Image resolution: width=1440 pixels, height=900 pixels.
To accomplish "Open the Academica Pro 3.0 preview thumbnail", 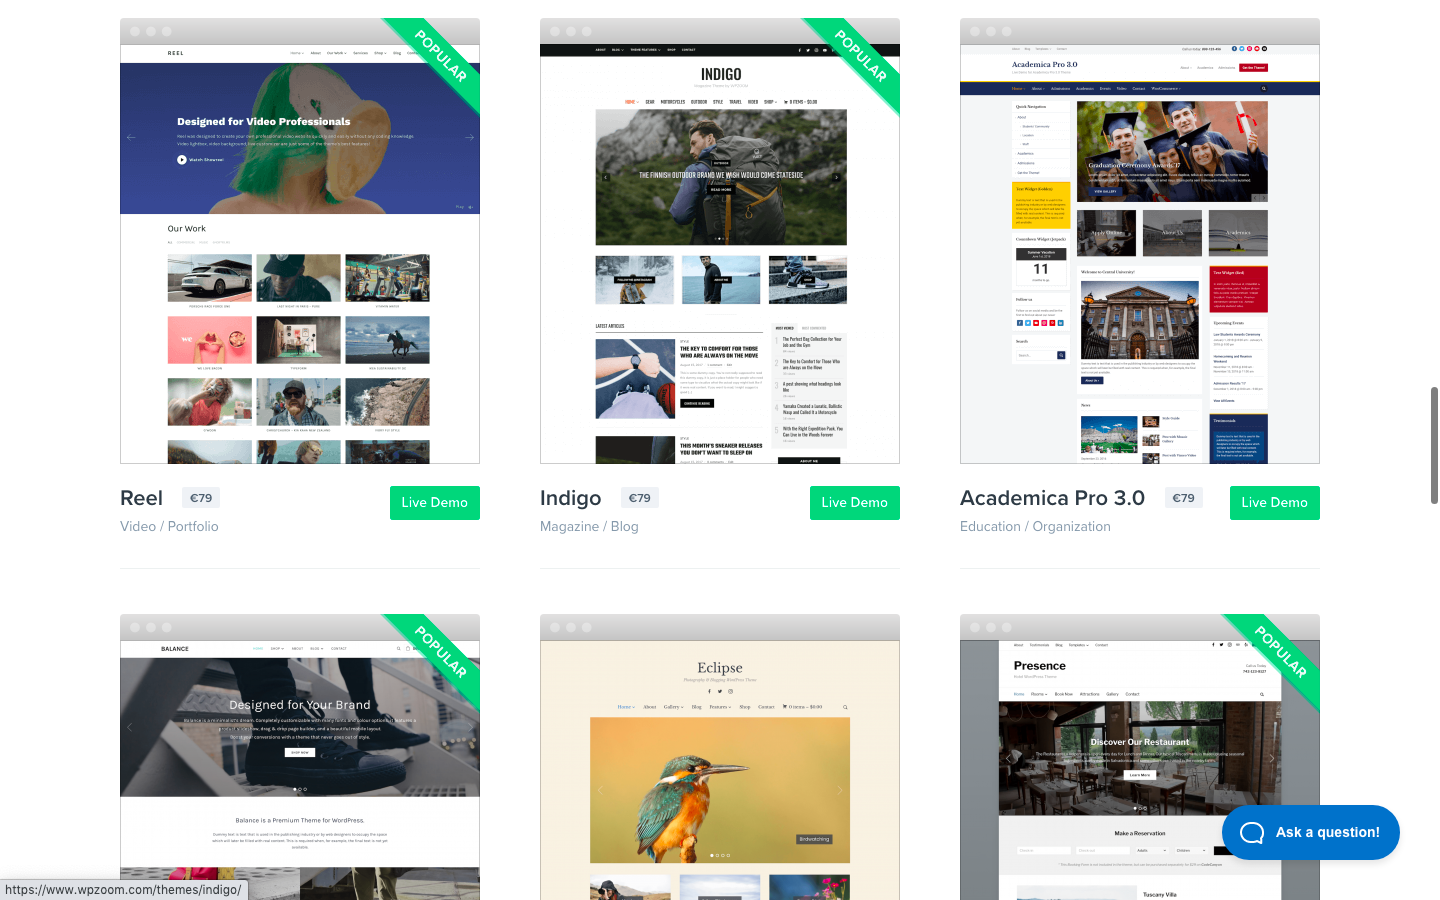I will (1140, 241).
